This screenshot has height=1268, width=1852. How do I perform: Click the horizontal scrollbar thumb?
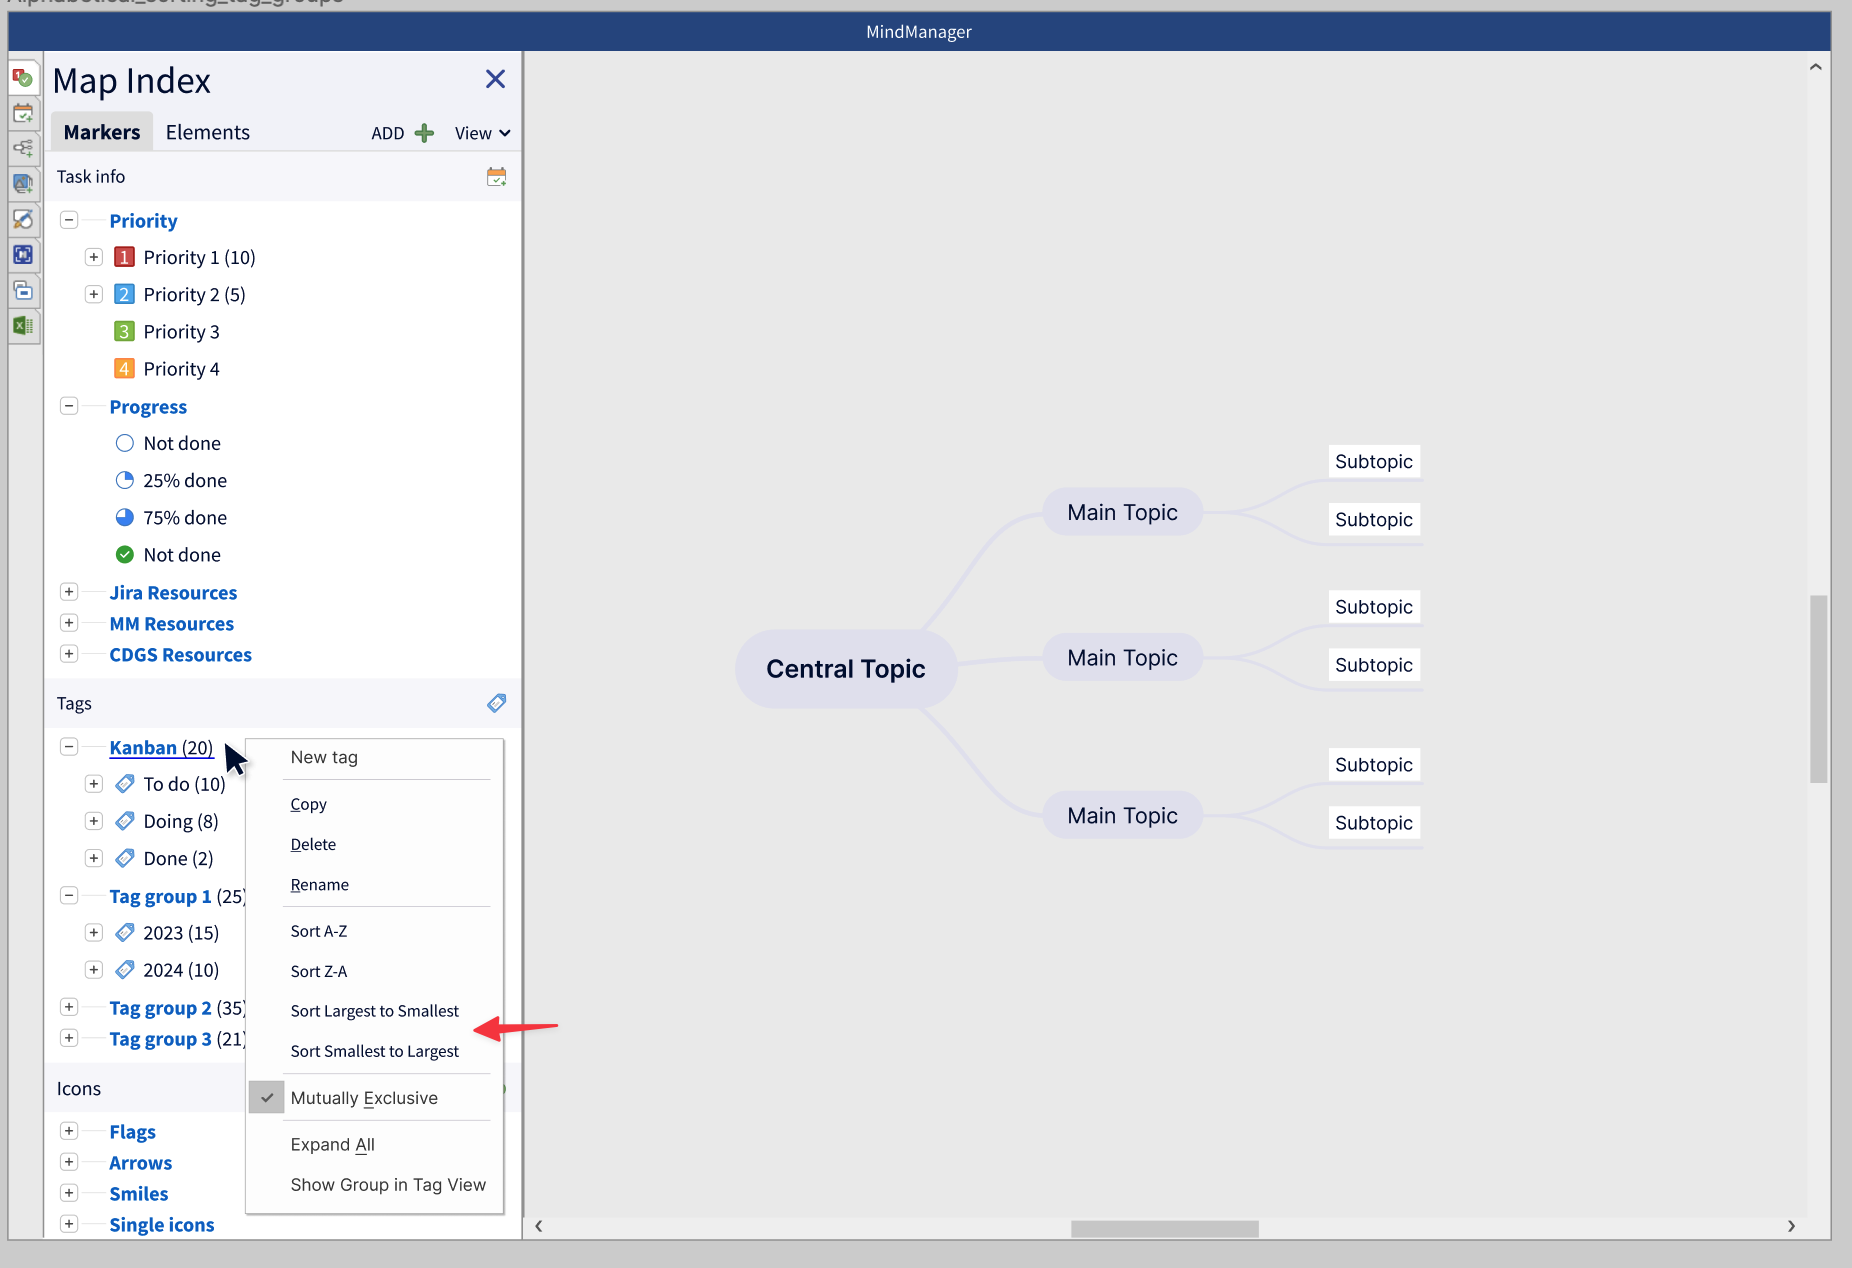coord(1164,1227)
